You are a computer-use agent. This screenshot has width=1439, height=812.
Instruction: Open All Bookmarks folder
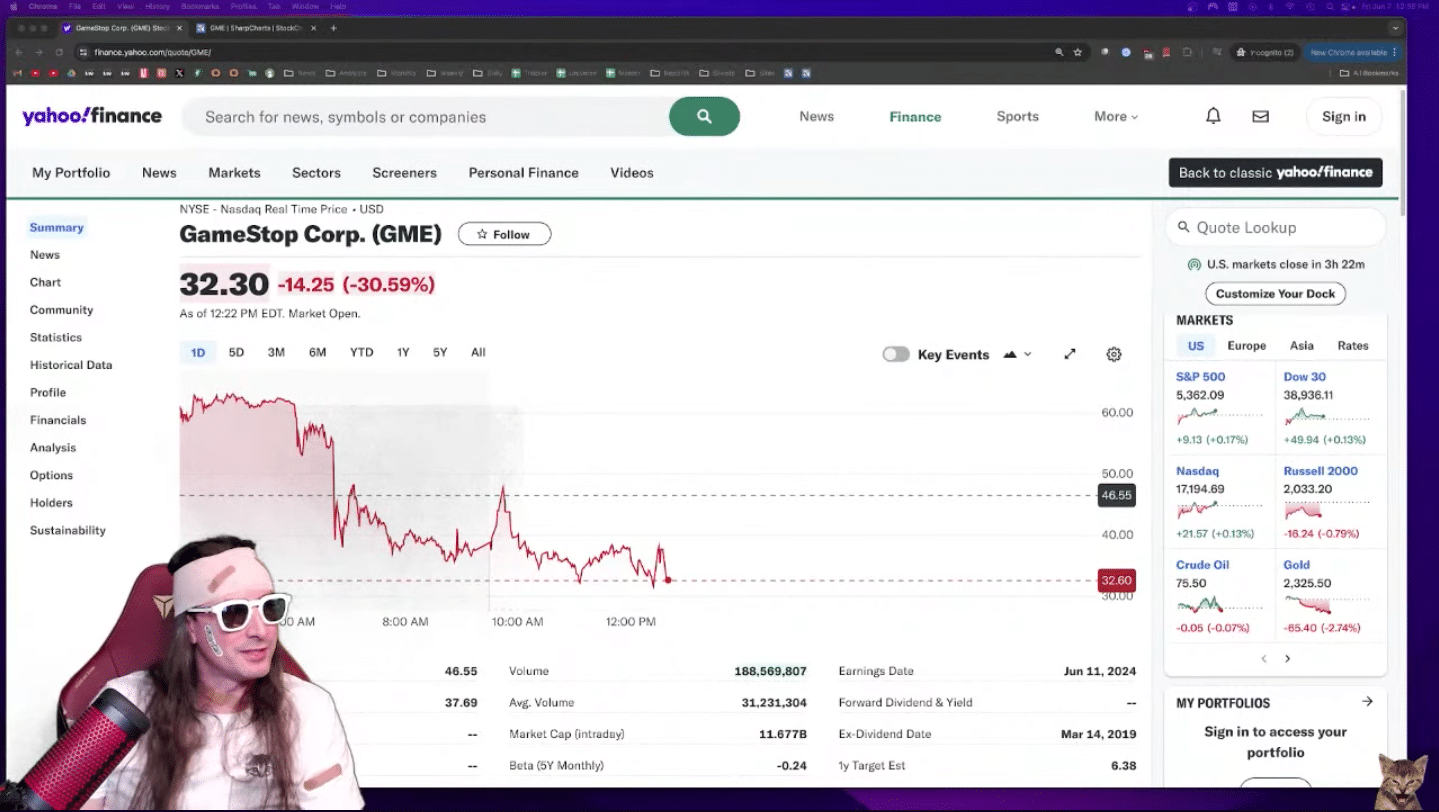(x=1369, y=73)
